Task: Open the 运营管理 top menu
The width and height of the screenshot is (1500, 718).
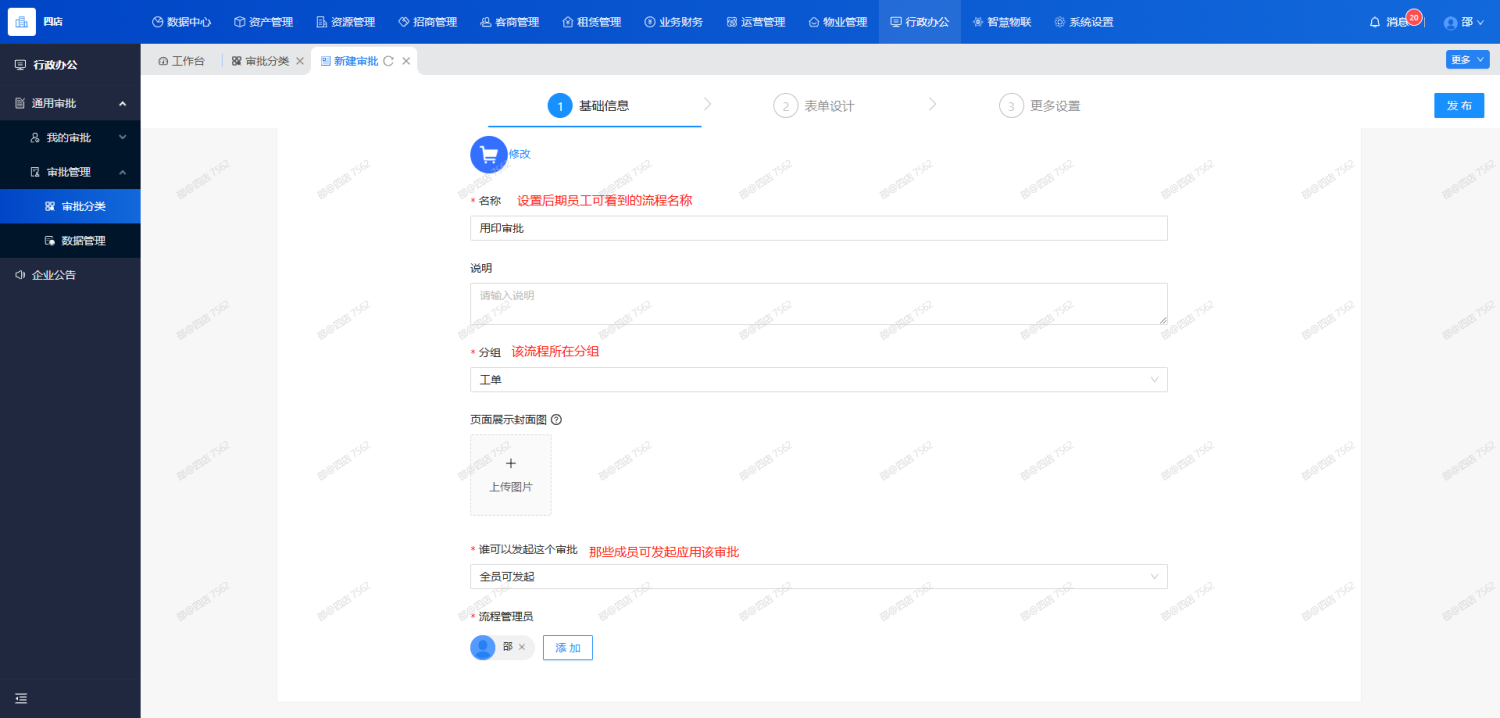Action: coord(756,22)
